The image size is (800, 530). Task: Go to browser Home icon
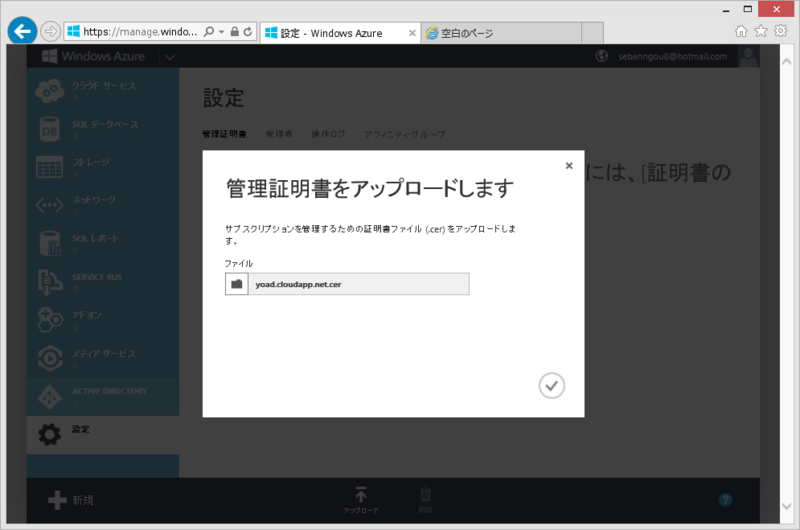tap(741, 31)
